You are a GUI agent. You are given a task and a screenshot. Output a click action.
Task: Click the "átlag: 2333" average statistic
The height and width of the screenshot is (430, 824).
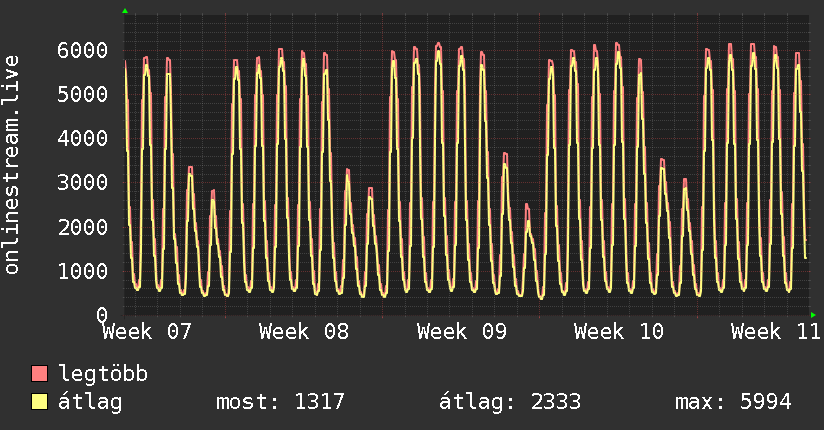coord(510,402)
